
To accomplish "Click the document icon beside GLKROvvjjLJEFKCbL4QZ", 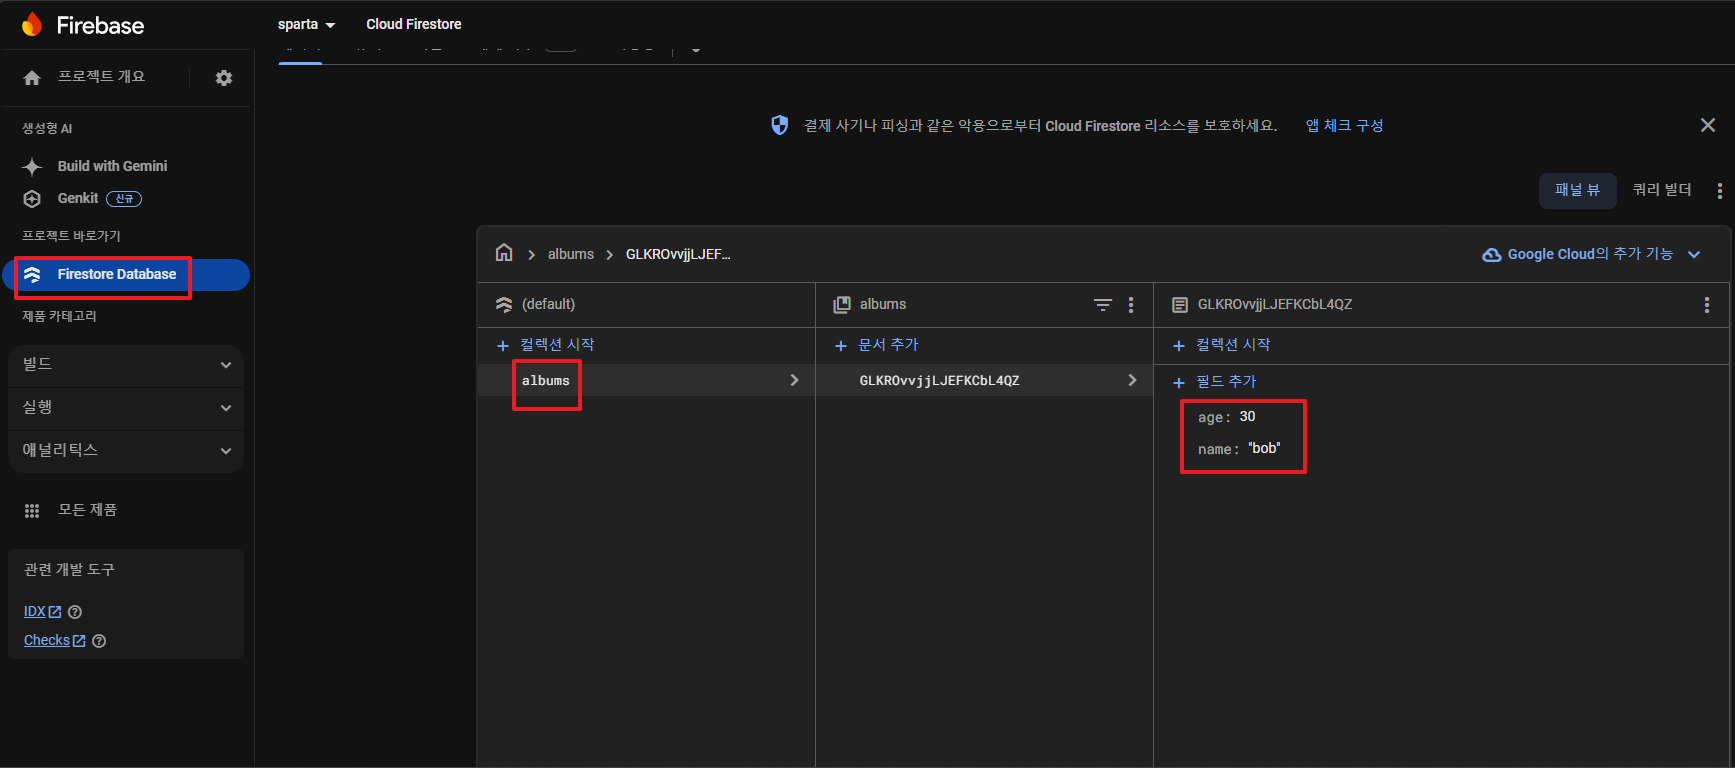I will pos(1180,305).
